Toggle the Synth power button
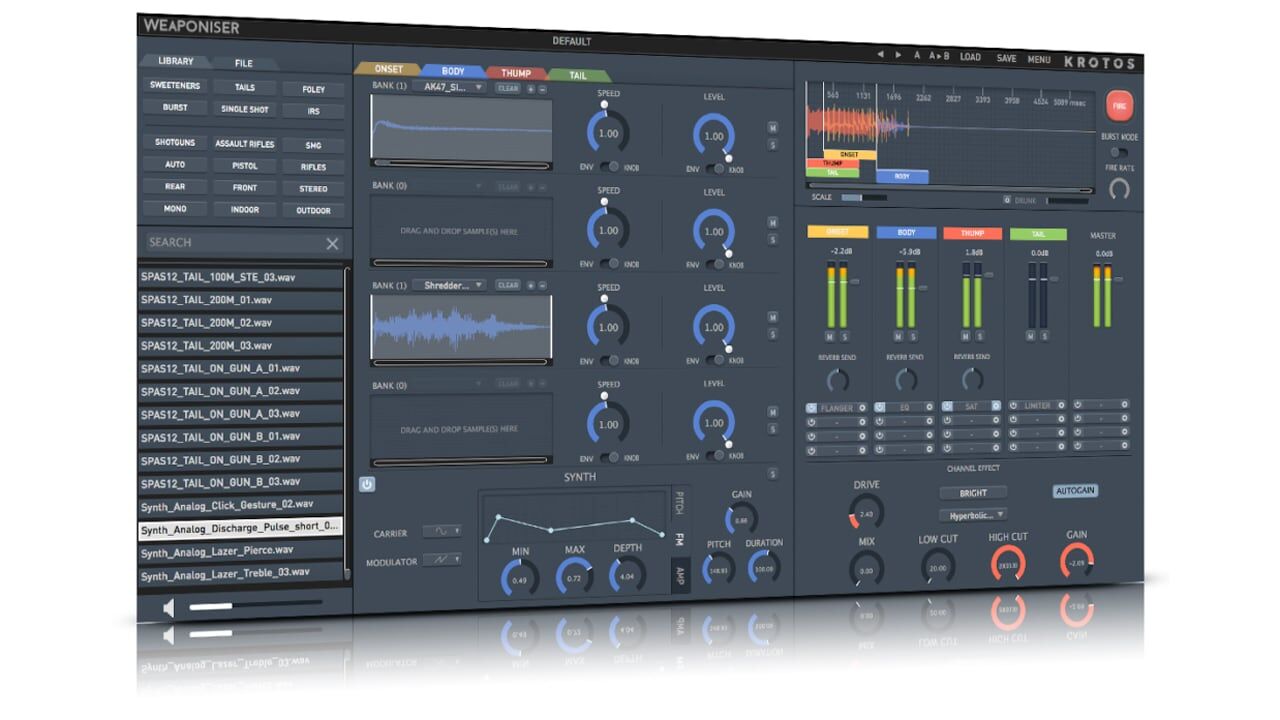Screen dimensions: 1280x720 tap(367, 484)
